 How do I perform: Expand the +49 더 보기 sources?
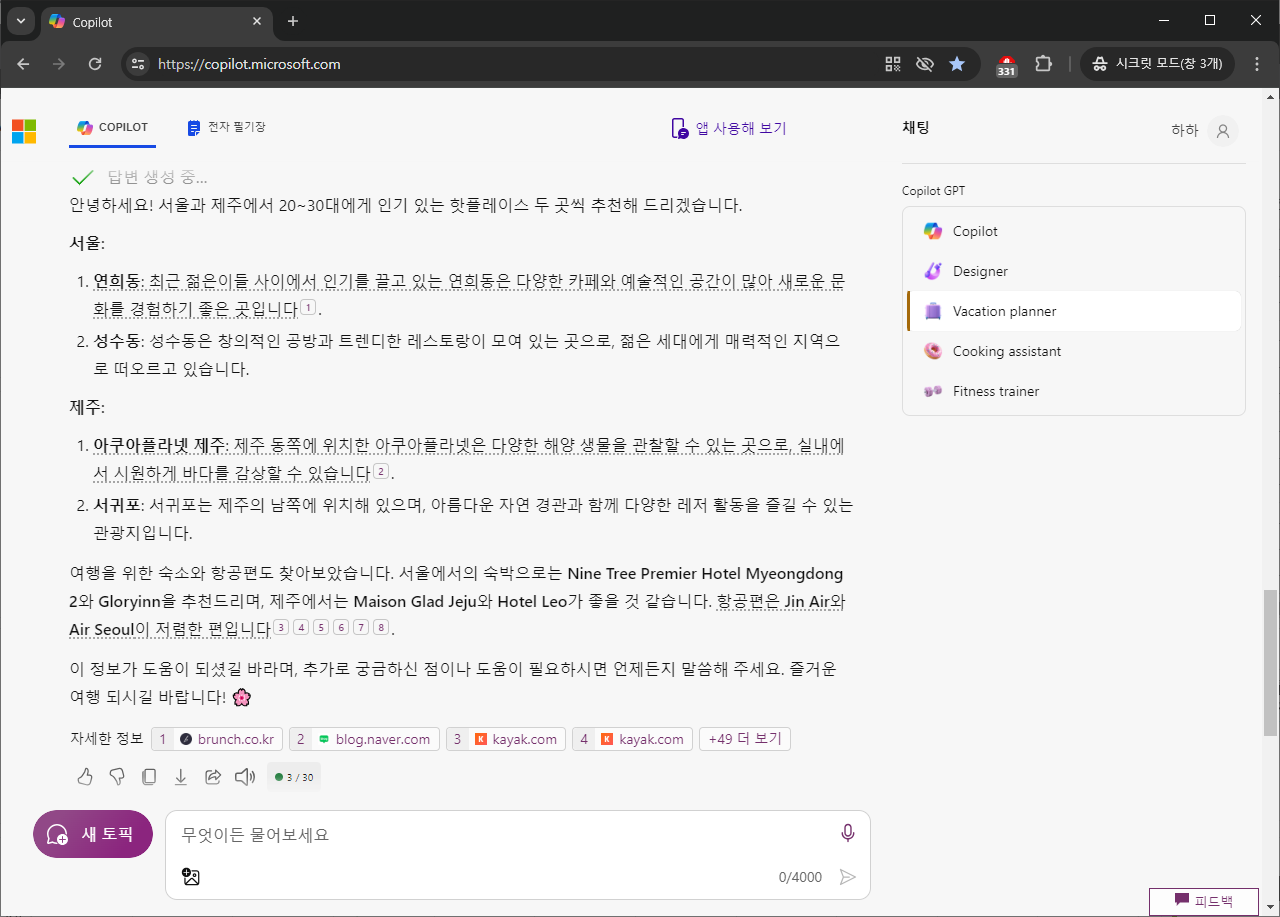[745, 739]
